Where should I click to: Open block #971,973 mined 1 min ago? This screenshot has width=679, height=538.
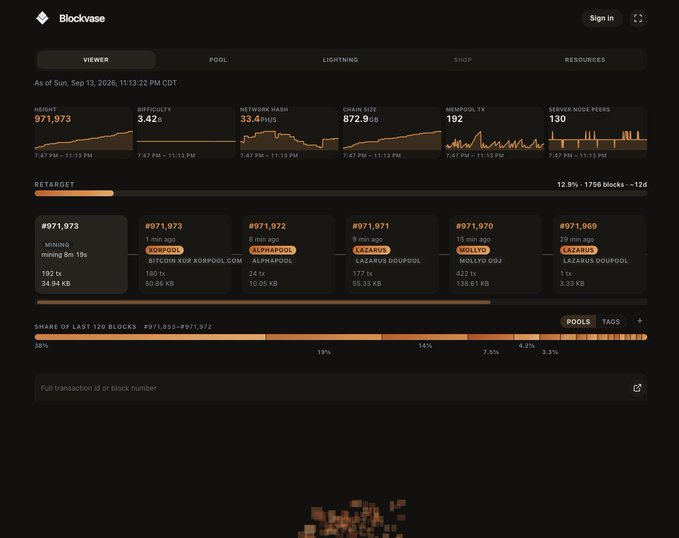pos(185,254)
